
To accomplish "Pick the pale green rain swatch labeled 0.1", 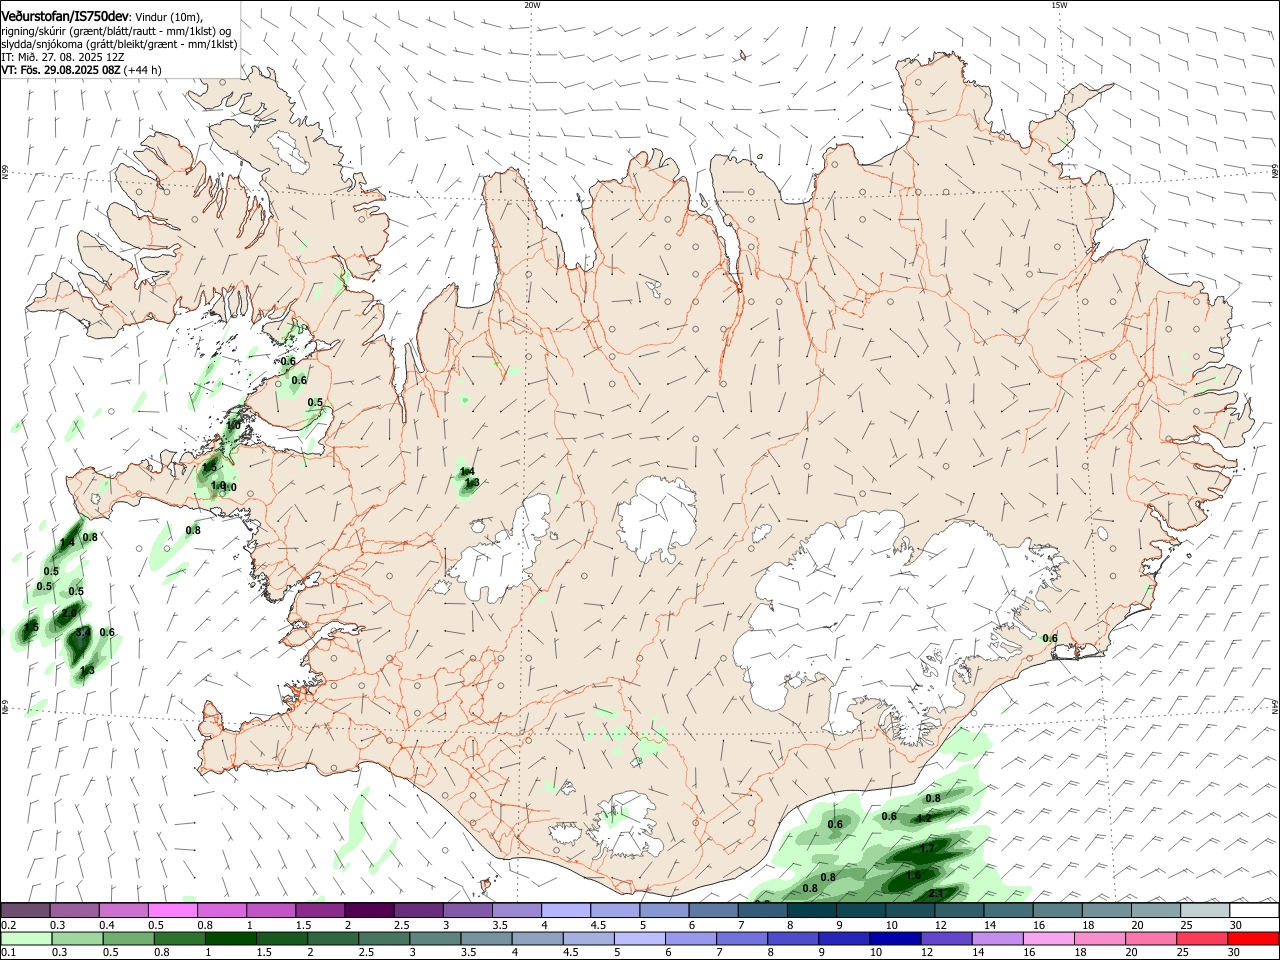I will point(25,939).
